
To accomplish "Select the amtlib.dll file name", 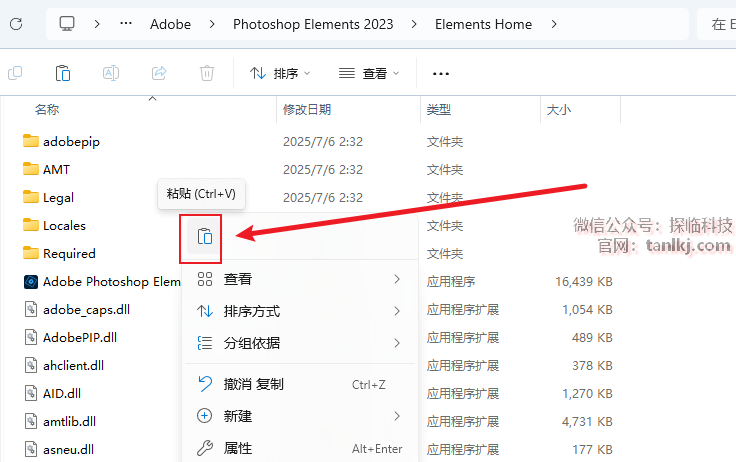I will point(69,421).
